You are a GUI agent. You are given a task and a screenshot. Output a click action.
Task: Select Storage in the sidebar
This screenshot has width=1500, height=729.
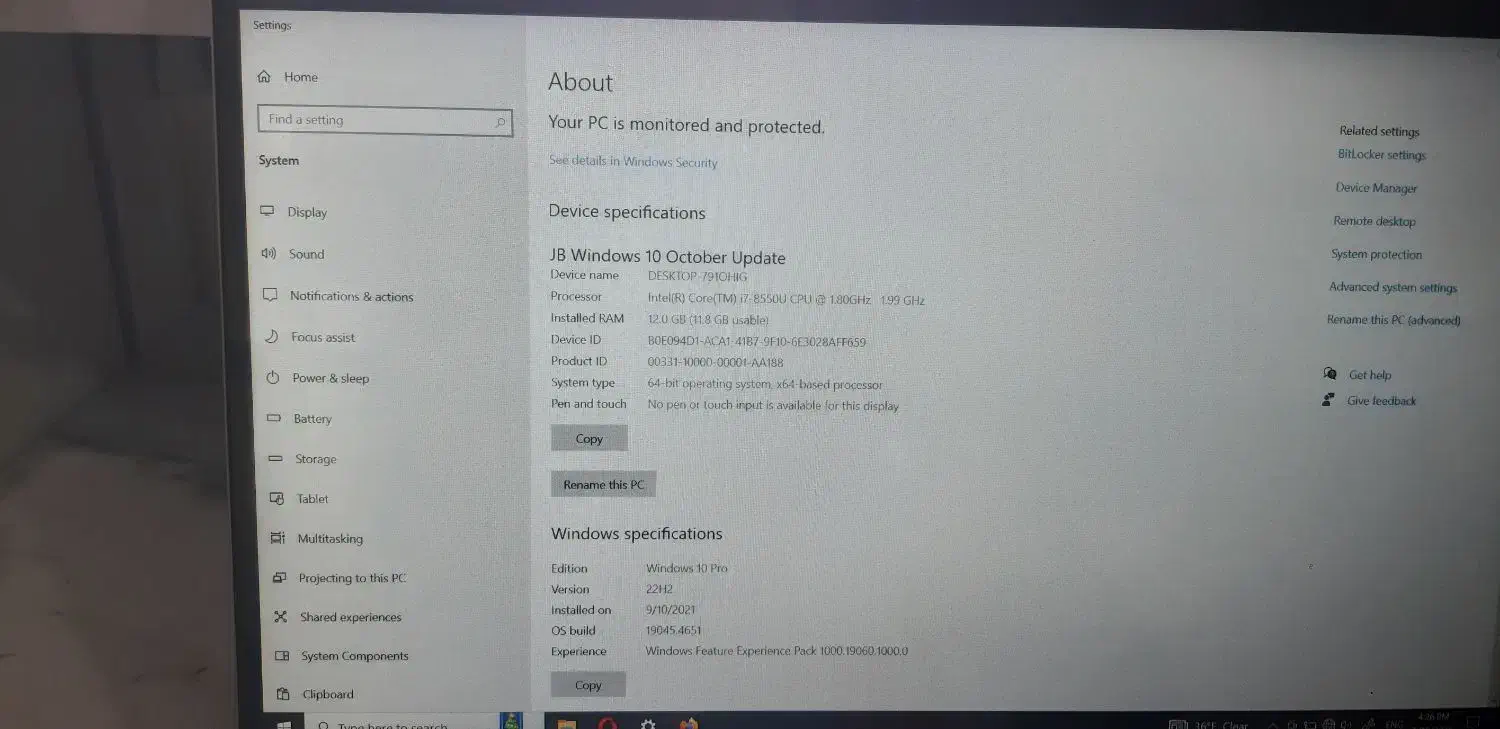(303, 459)
